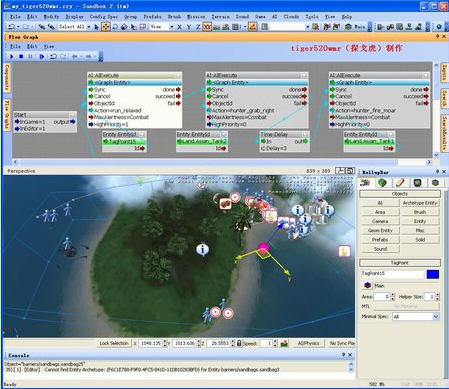This screenshot has width=449, height=389.
Task: Open the View coordinate system dropdown
Action: click(172, 27)
